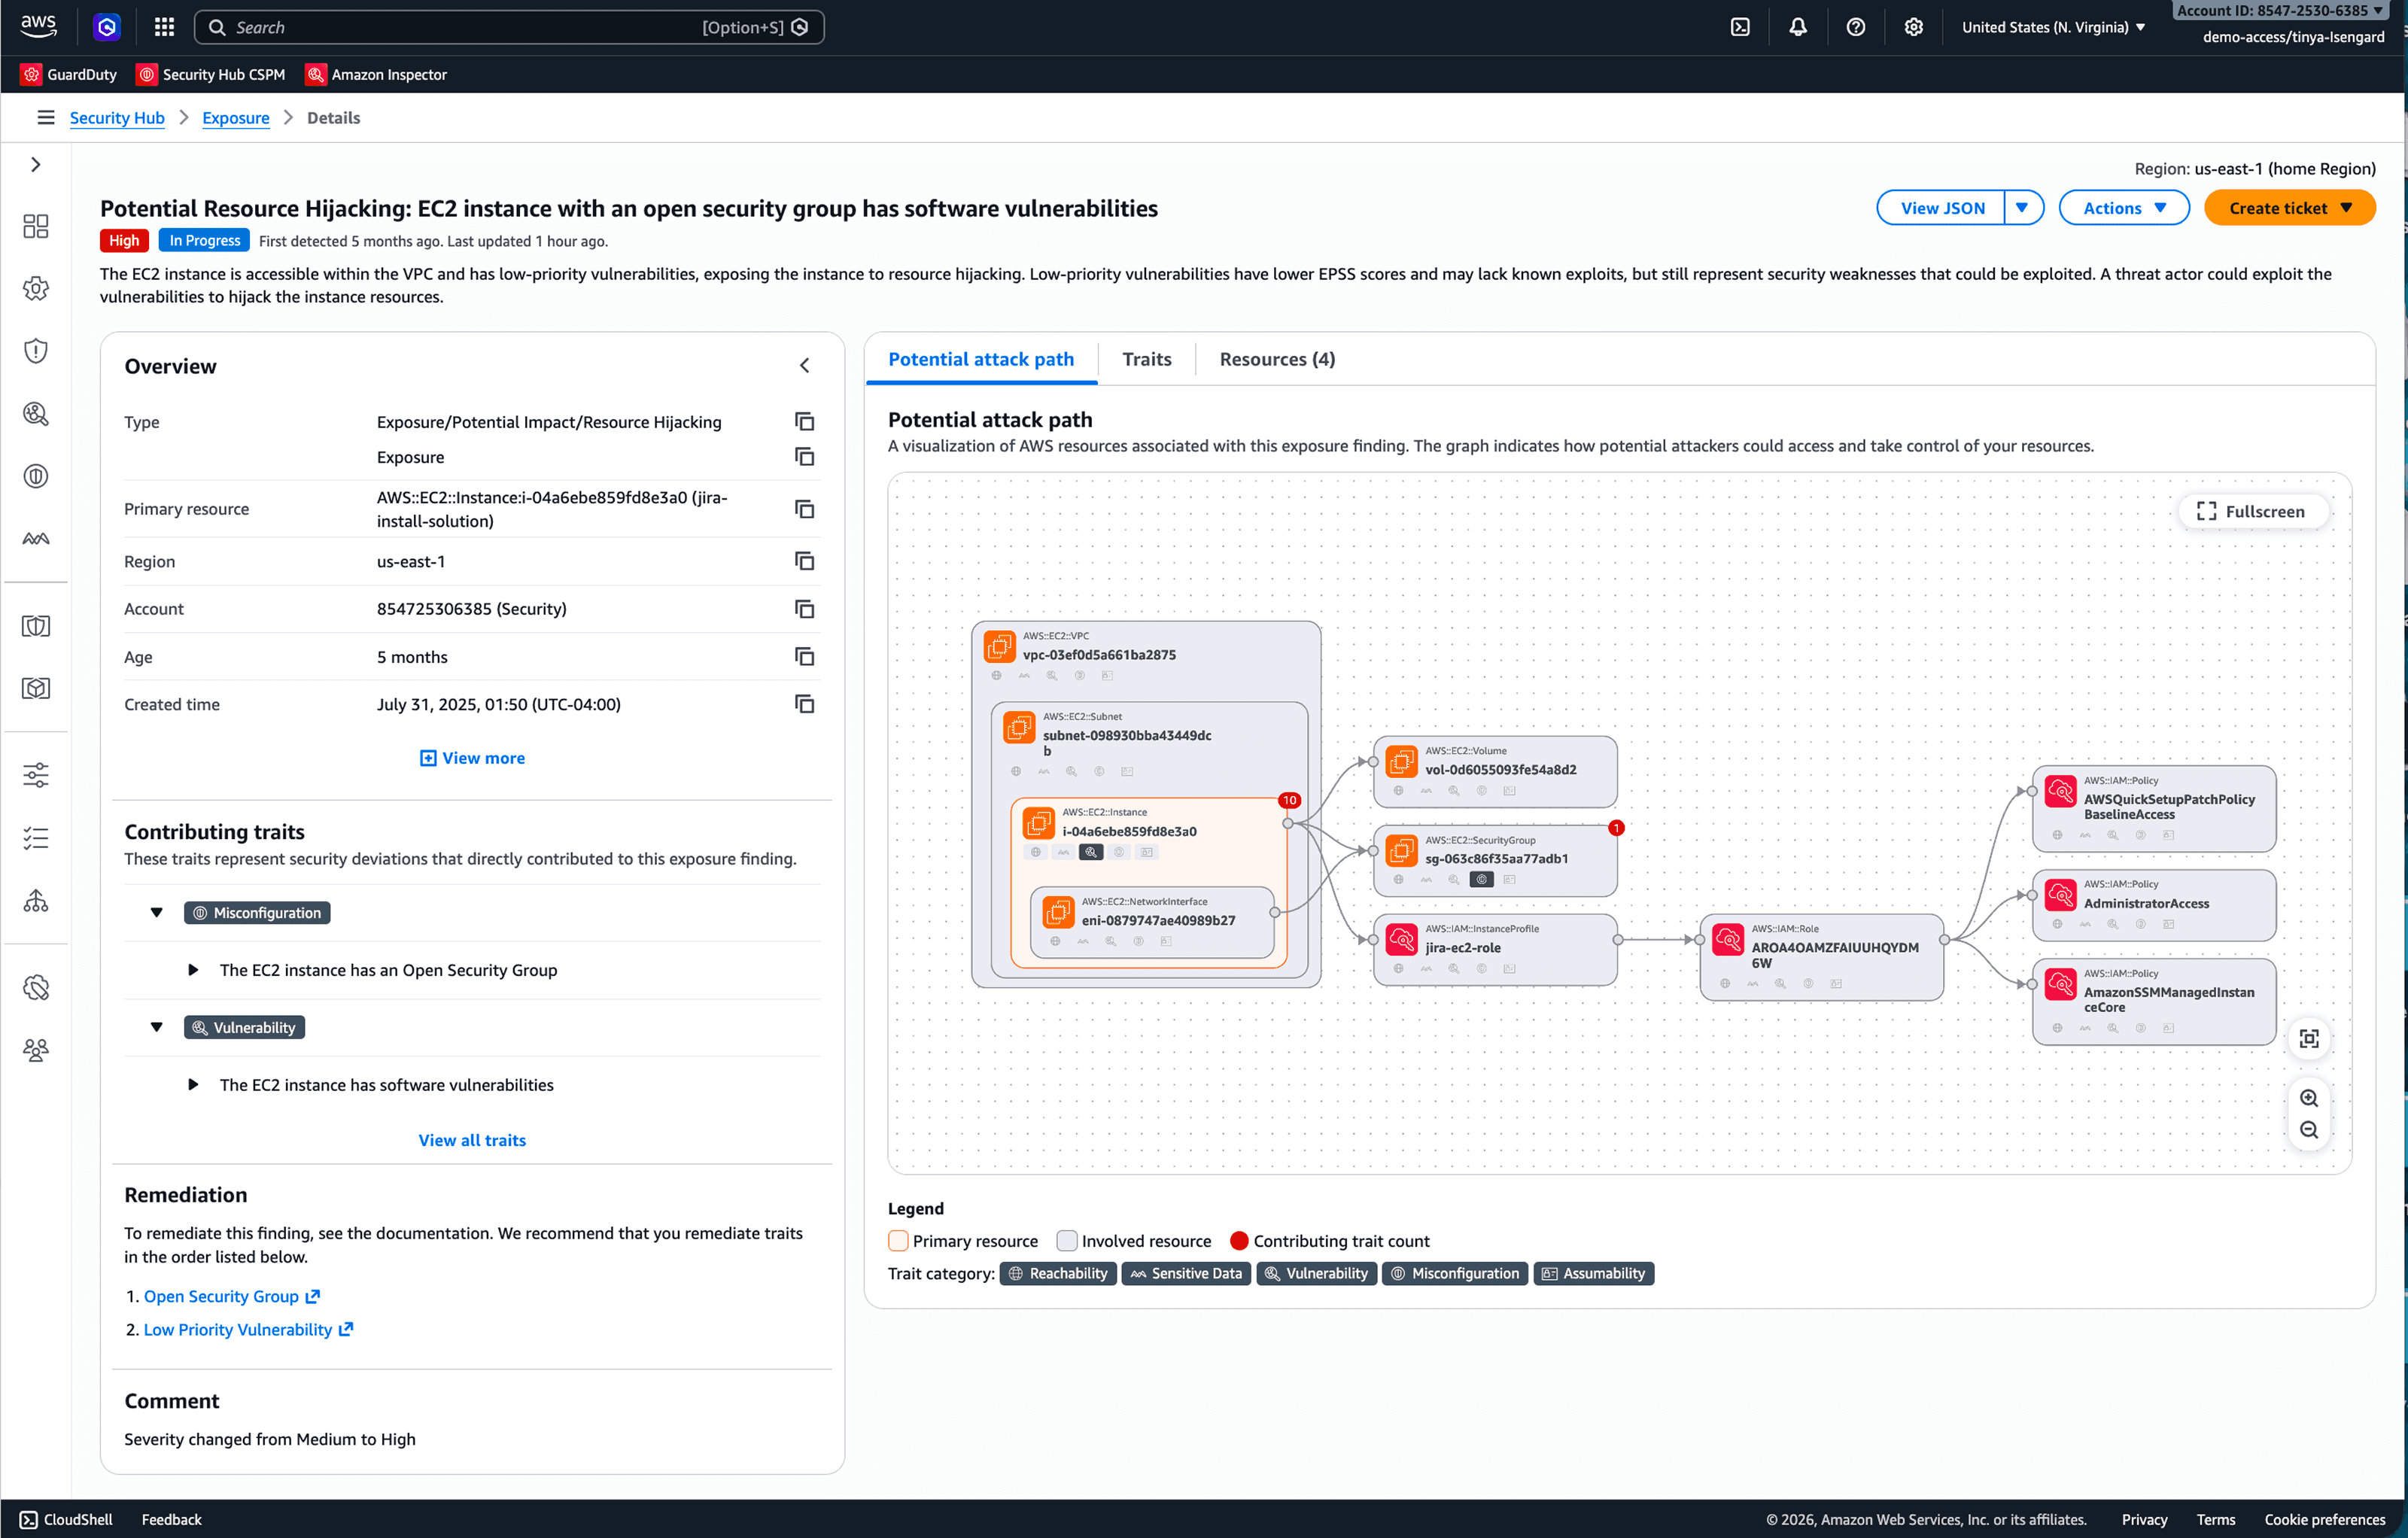2408x1538 pixels.
Task: Switch to the Resources (4) tab
Action: click(1277, 359)
